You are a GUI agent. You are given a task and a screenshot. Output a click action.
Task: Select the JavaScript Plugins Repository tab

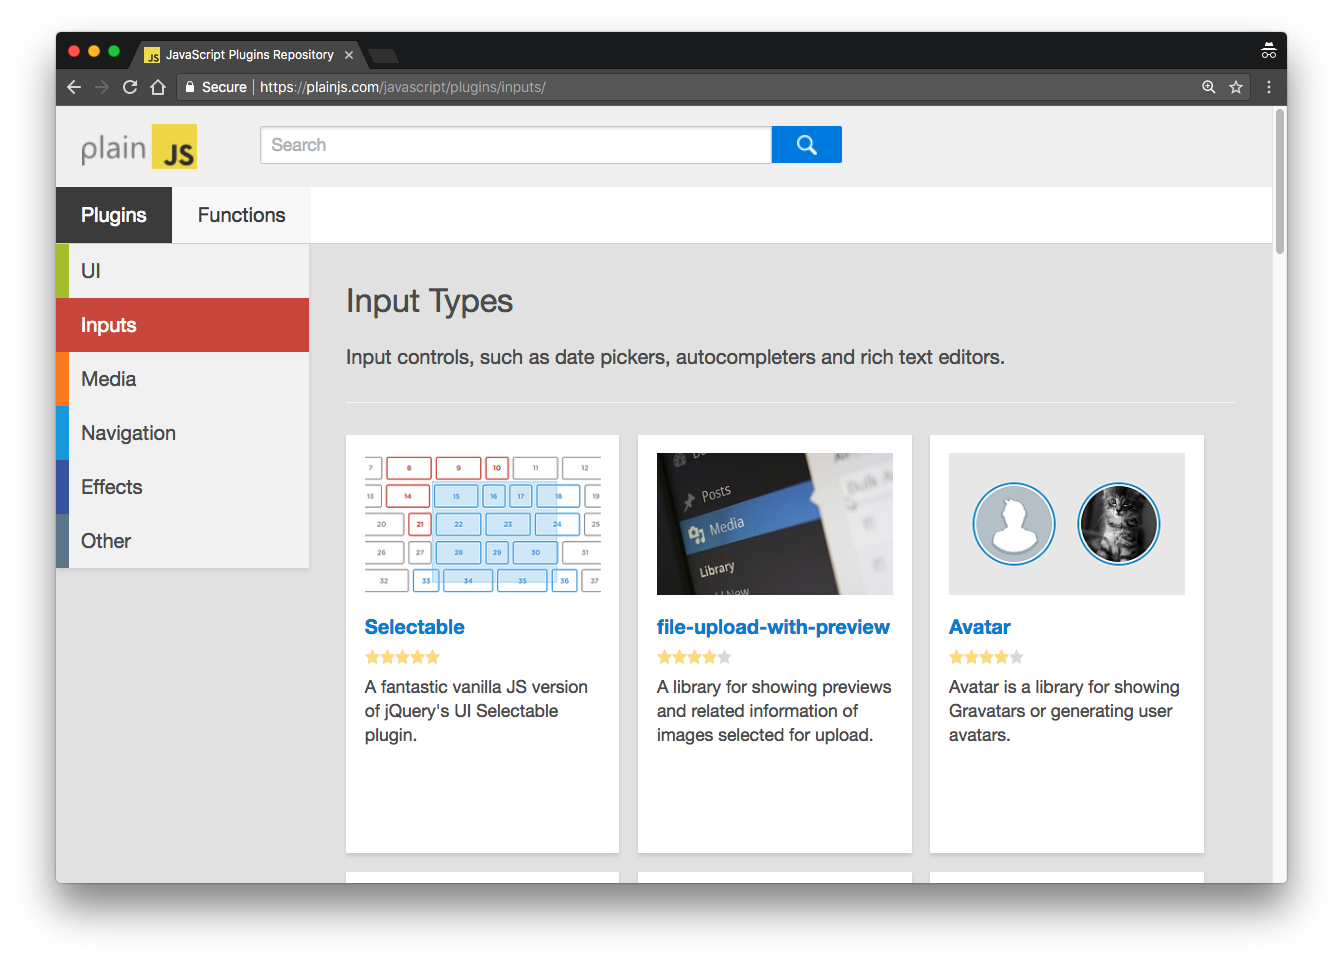pos(249,55)
